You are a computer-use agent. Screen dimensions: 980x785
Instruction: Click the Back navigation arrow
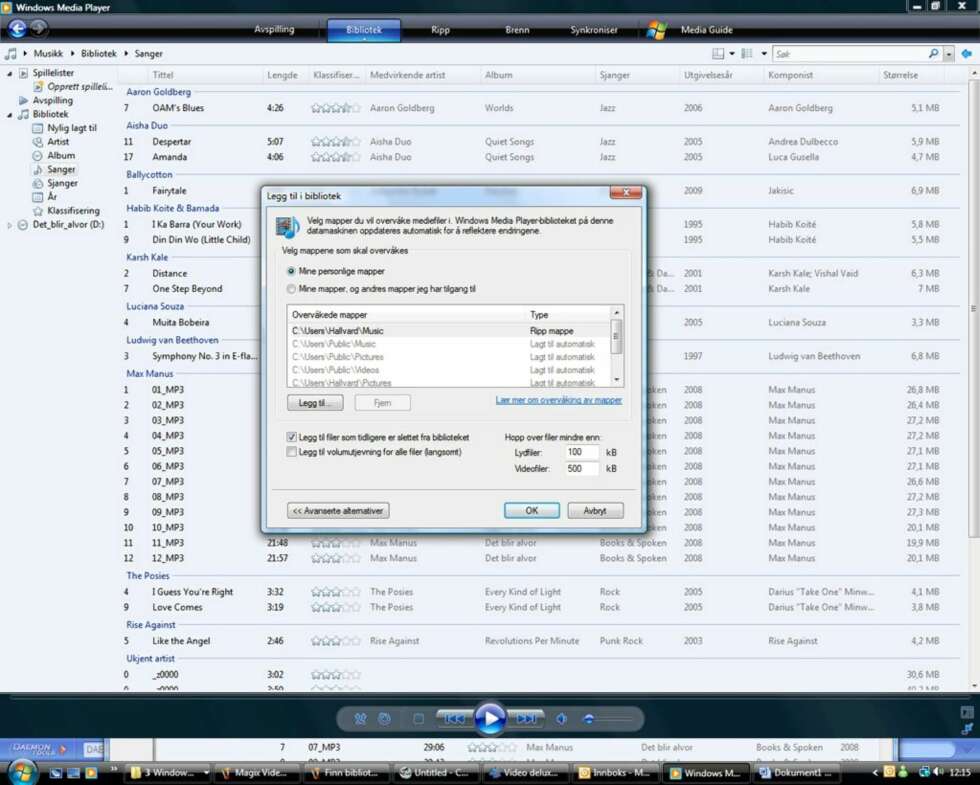(17, 29)
